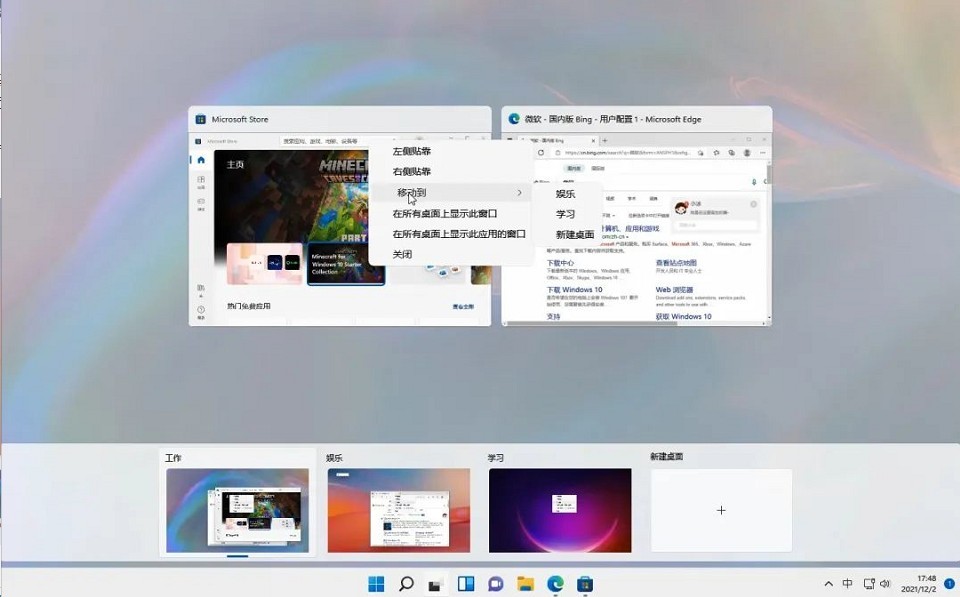Click the Library icon in Store sidebar
The width and height of the screenshot is (960, 597).
pos(201,290)
